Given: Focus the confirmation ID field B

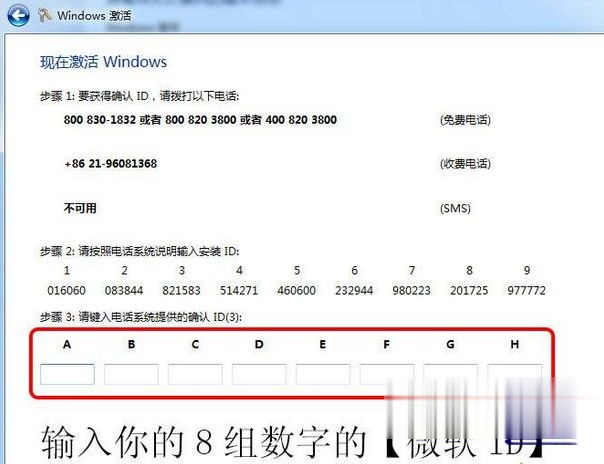Looking at the screenshot, I should [131, 374].
